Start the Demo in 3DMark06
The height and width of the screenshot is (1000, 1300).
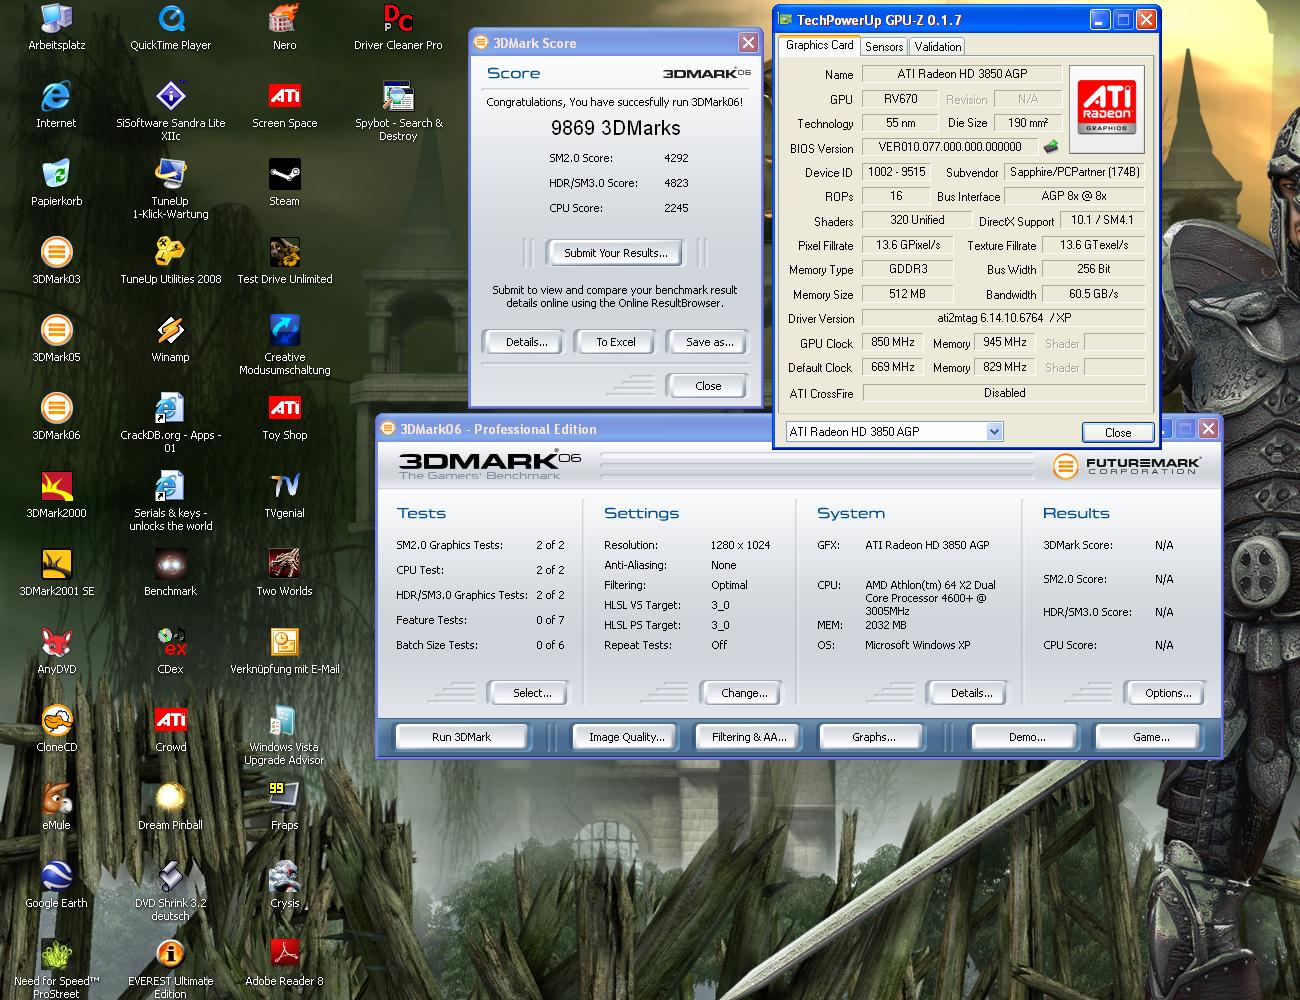point(1026,737)
